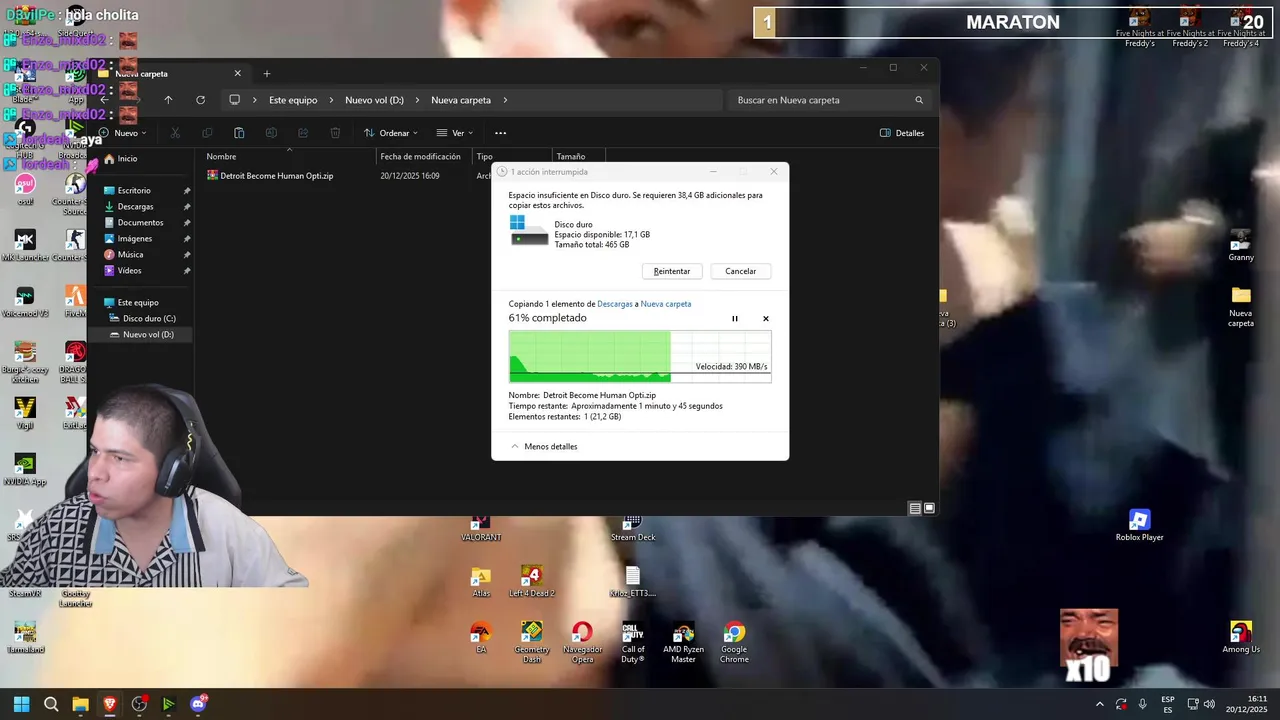The width and height of the screenshot is (1280, 720).
Task: Select the Left 4 Dead 2 desktop icon
Action: click(532, 582)
